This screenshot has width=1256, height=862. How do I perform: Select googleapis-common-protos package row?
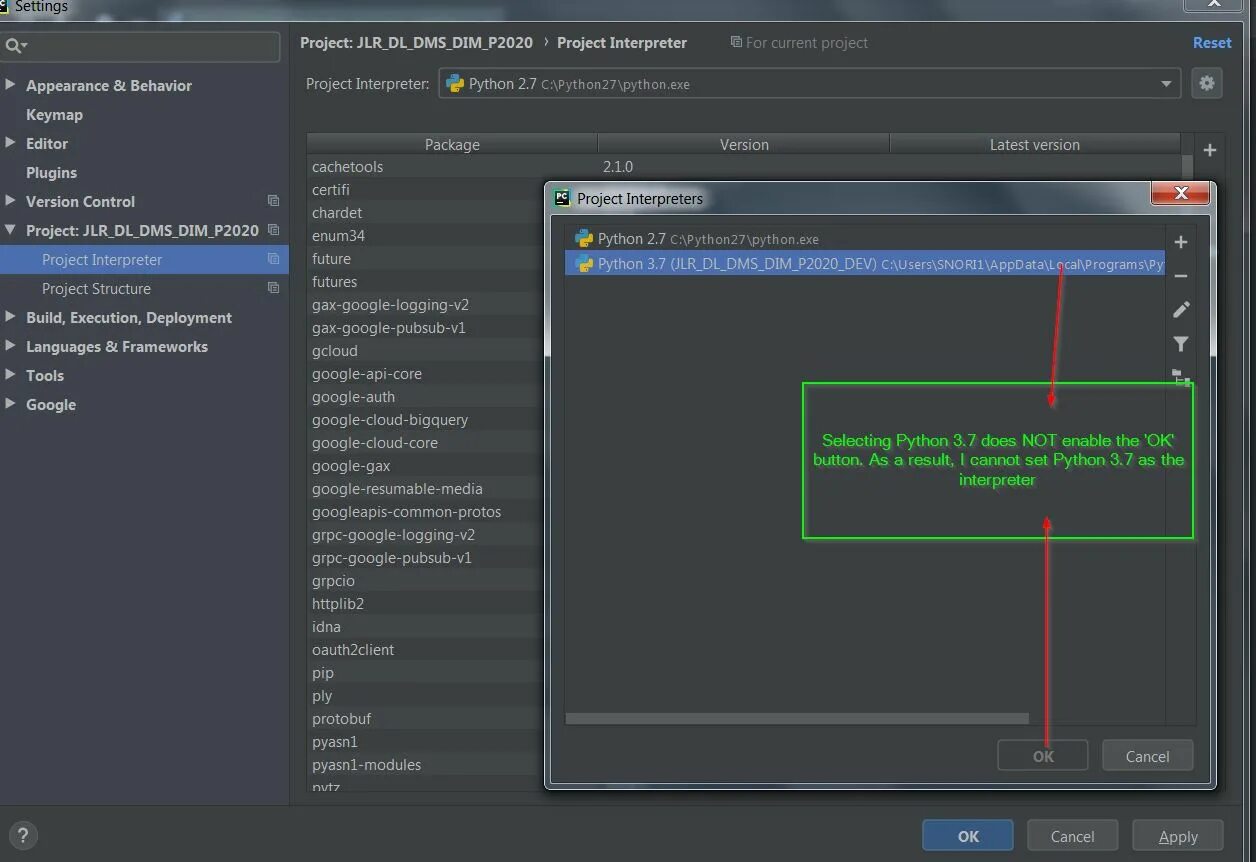point(406,511)
